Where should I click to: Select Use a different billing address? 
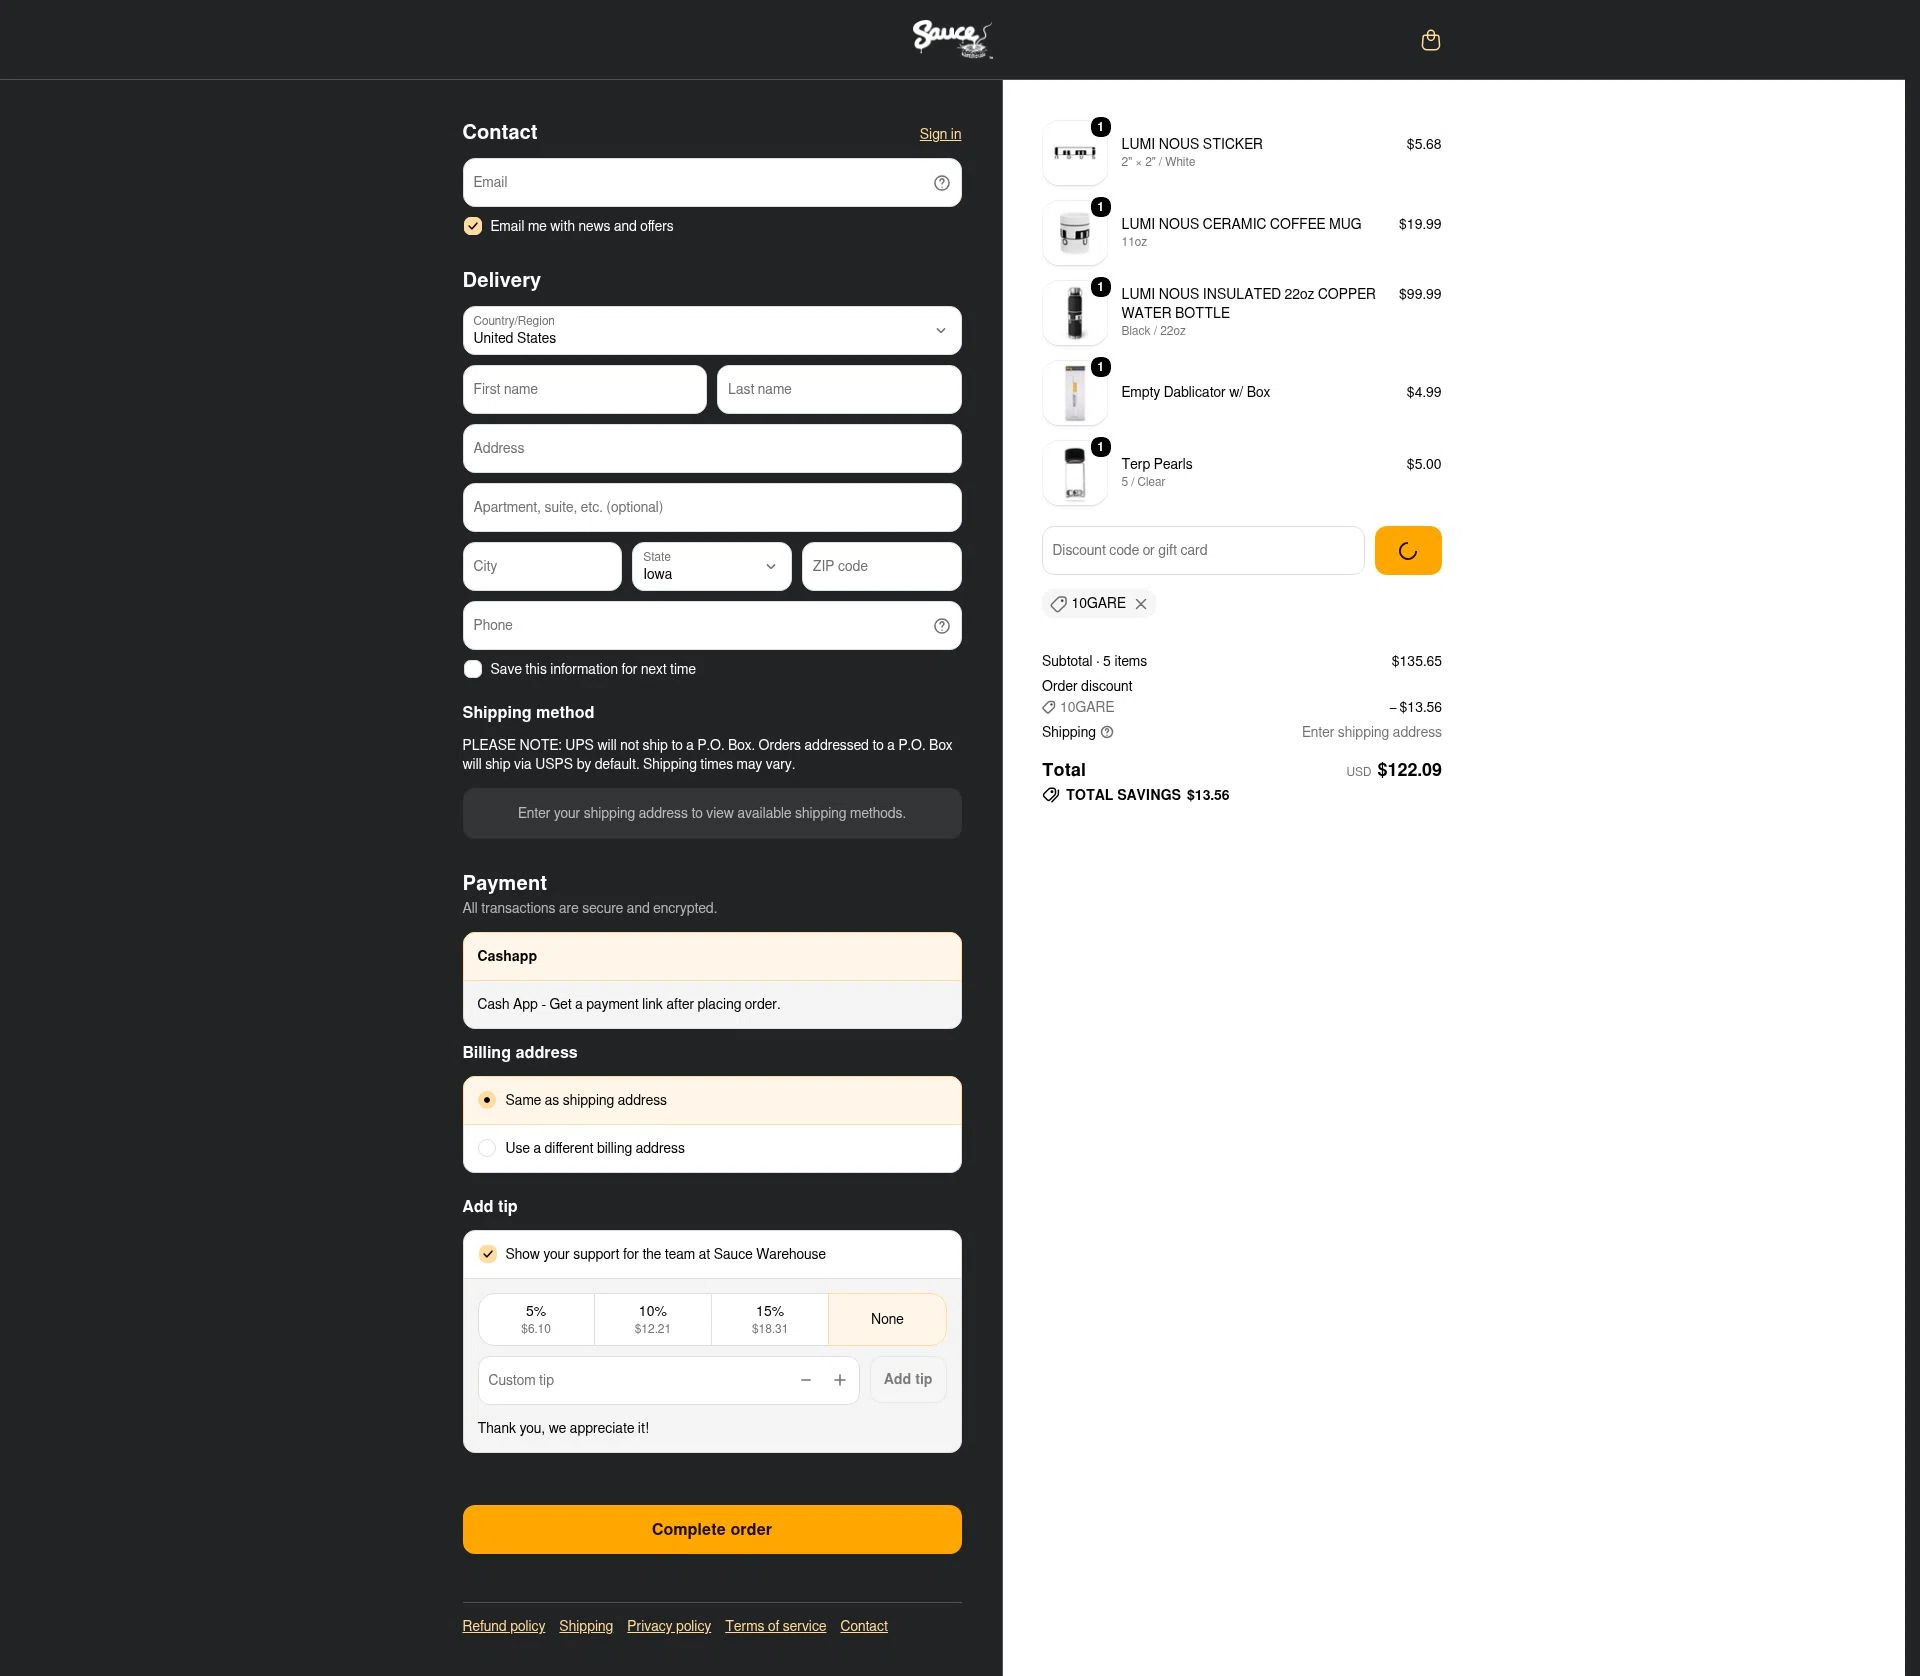coord(712,1148)
